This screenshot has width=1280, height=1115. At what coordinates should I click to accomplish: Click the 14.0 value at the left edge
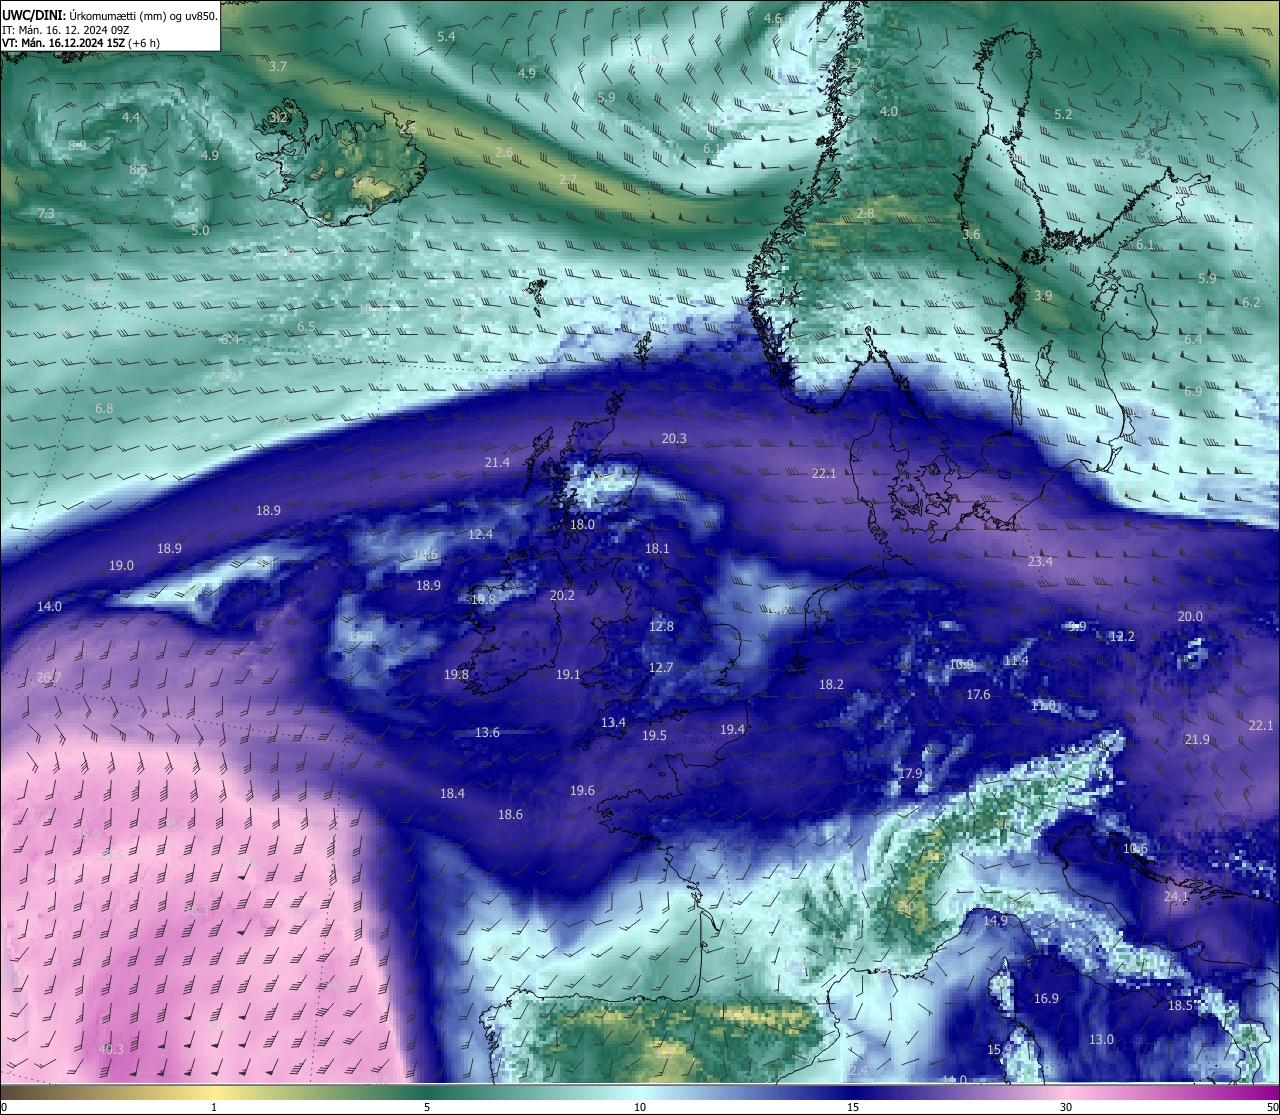pos(49,606)
